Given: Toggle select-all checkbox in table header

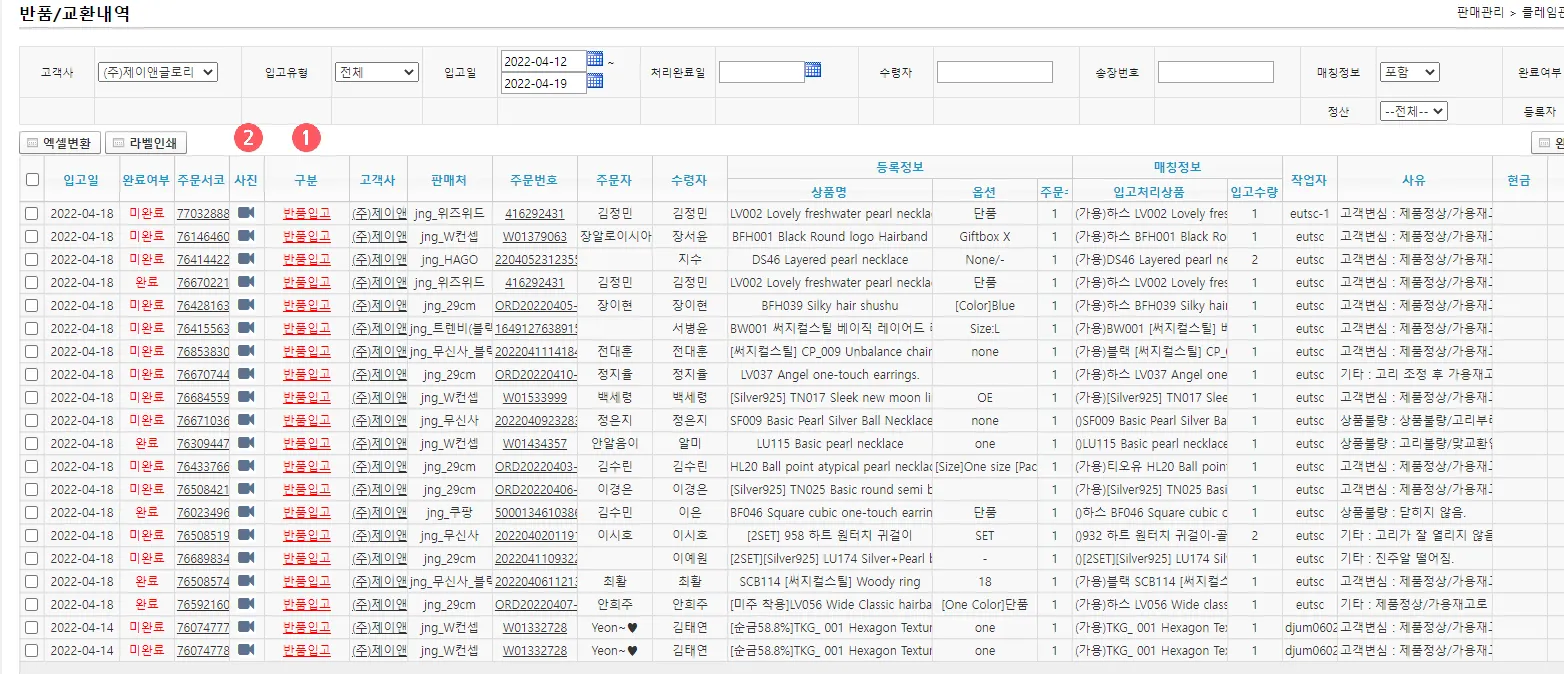Looking at the screenshot, I should tap(33, 180).
